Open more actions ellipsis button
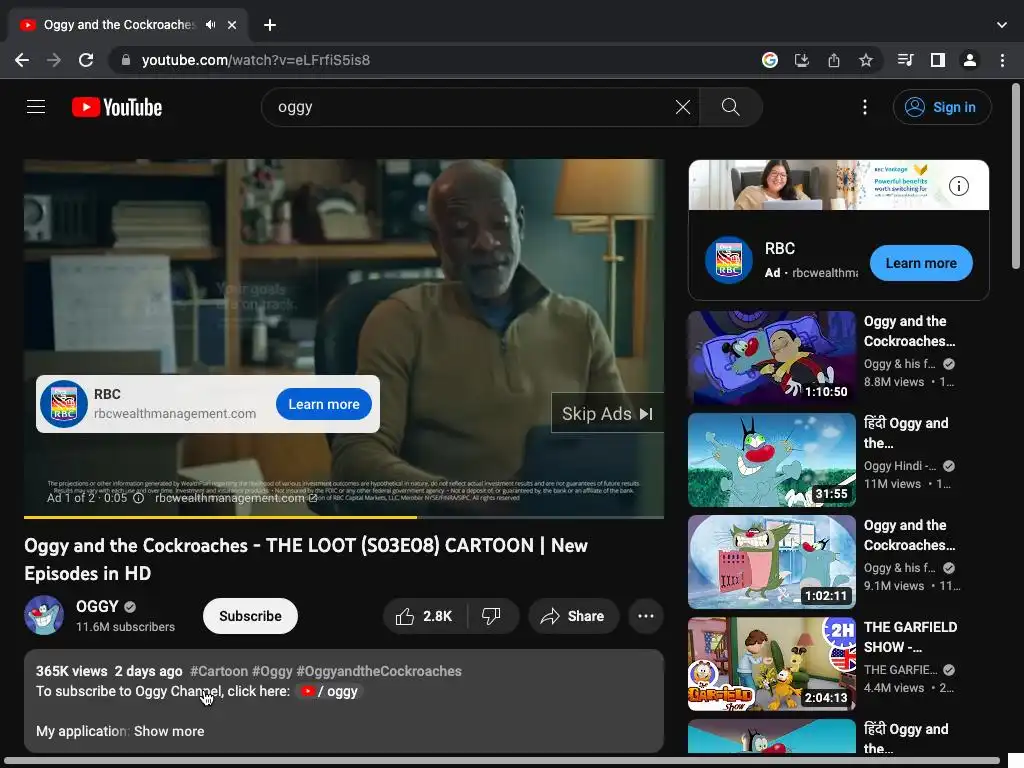This screenshot has width=1024, height=768. [x=646, y=616]
